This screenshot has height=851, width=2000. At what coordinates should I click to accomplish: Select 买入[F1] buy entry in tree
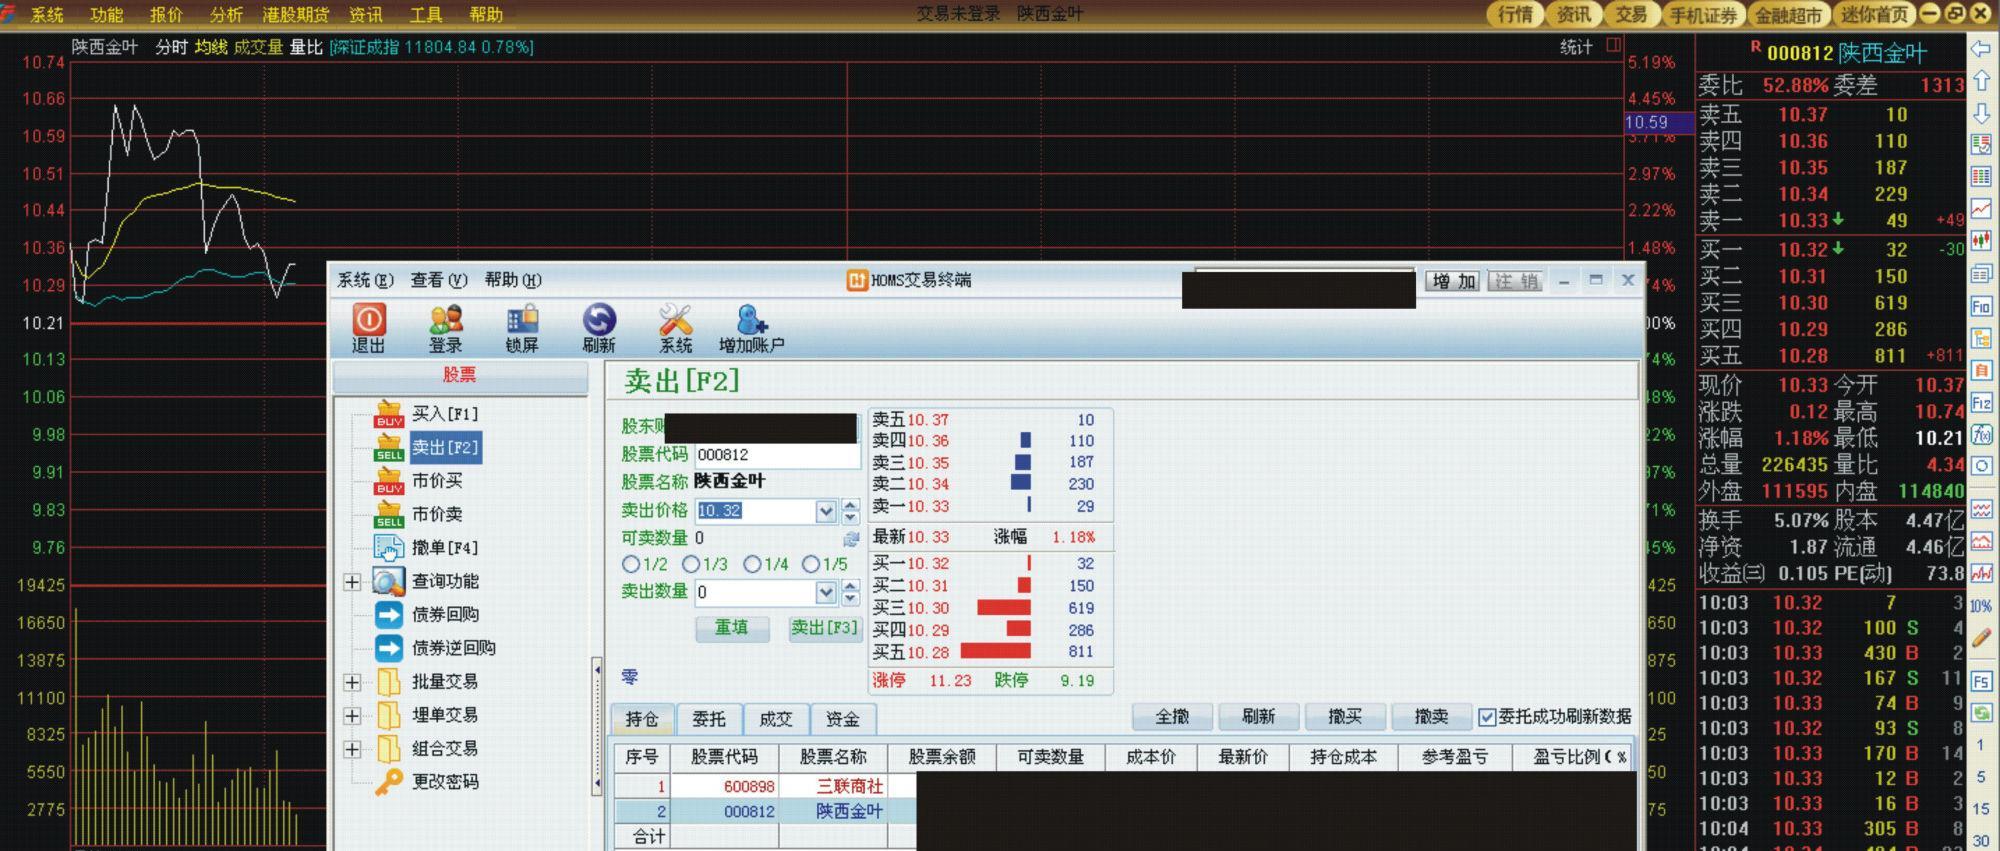tap(427, 413)
